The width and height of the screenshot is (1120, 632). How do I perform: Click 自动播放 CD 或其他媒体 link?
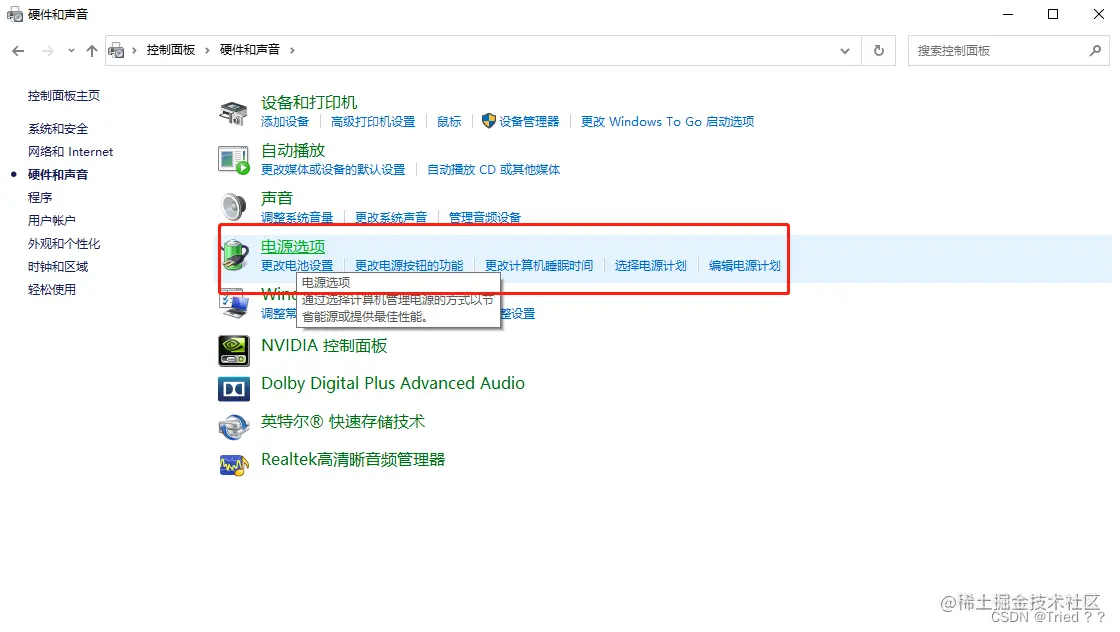(x=494, y=169)
